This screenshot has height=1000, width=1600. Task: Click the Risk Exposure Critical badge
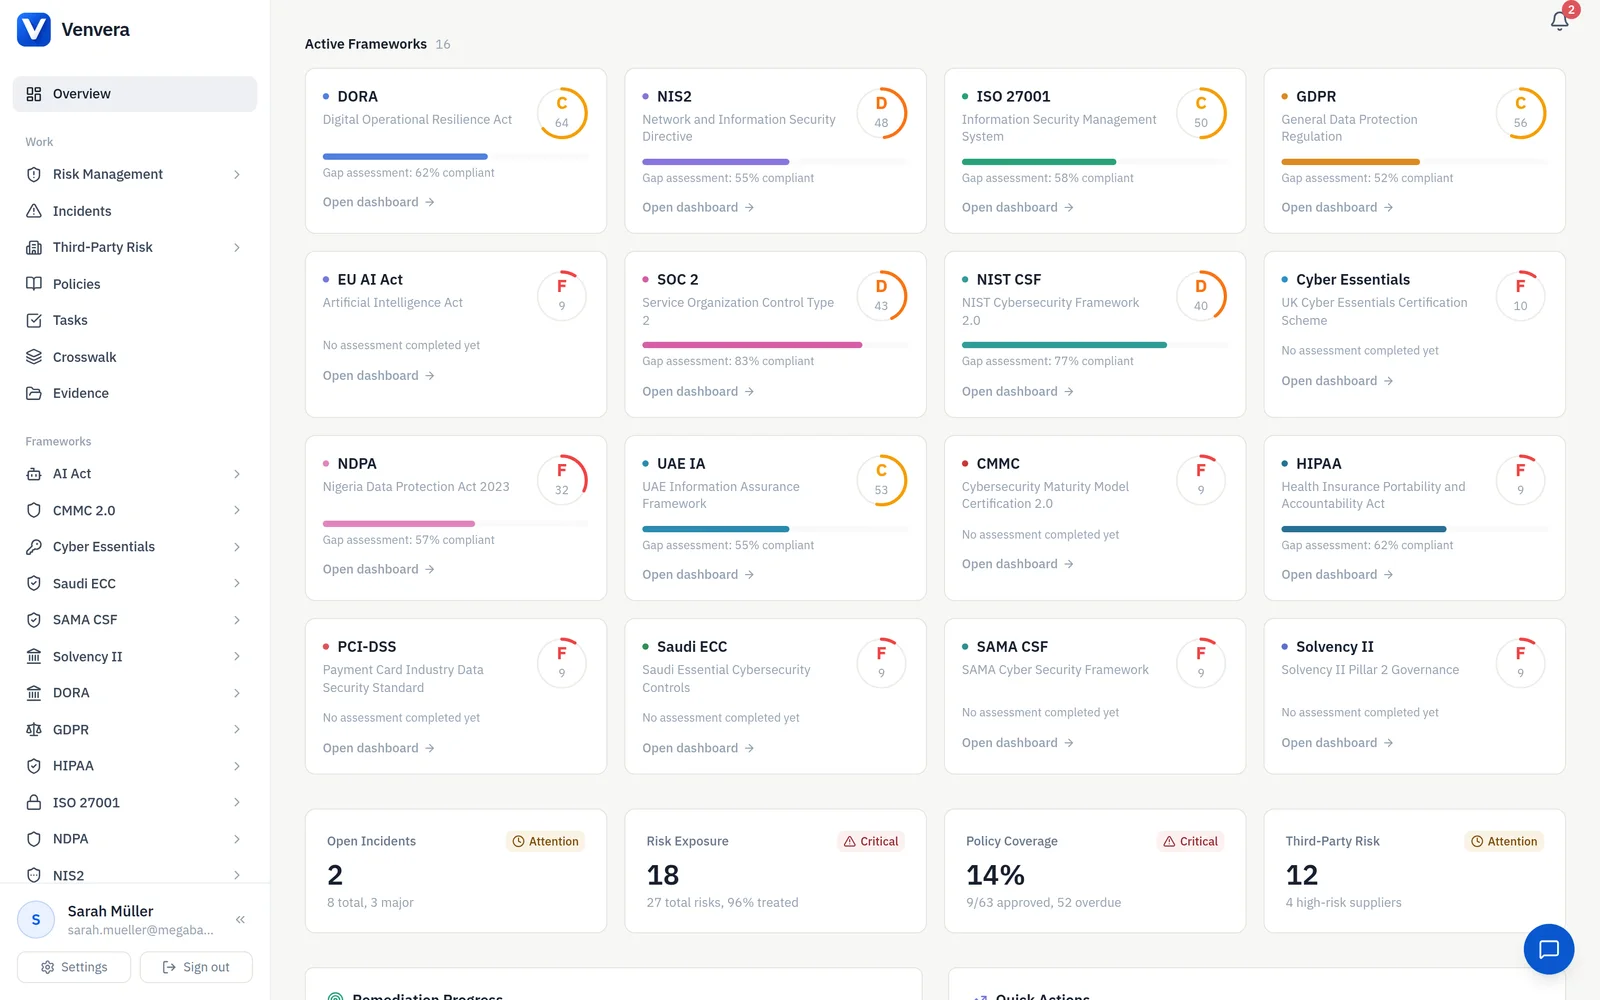tap(871, 841)
